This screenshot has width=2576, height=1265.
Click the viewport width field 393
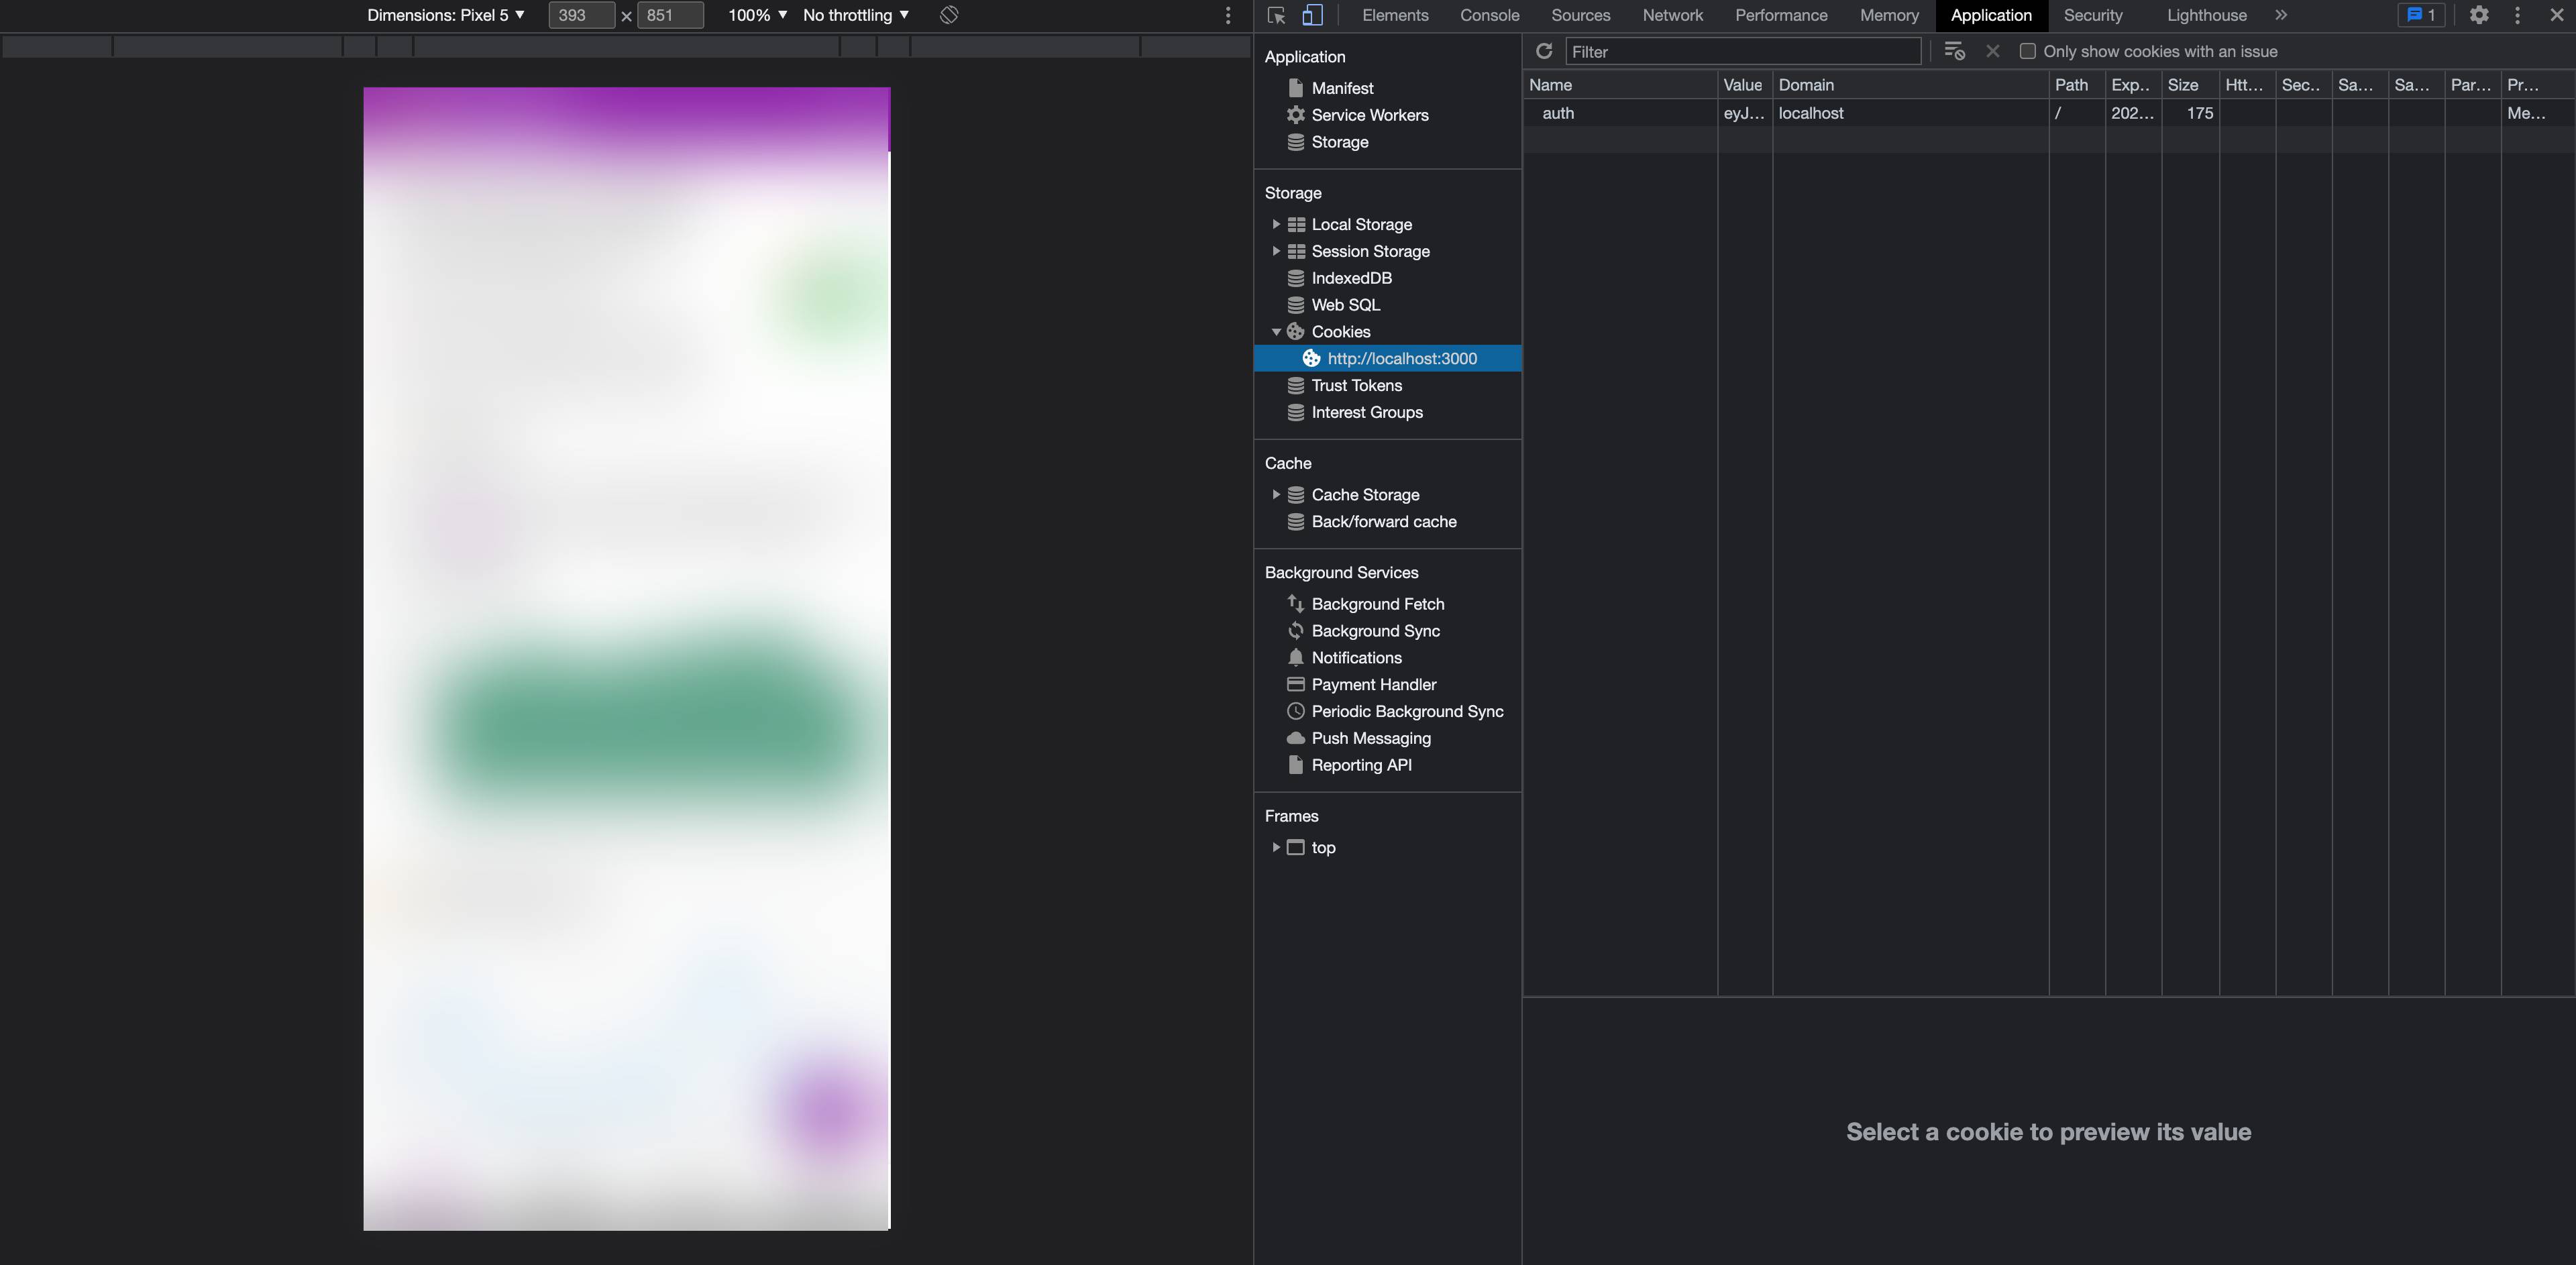(x=581, y=15)
